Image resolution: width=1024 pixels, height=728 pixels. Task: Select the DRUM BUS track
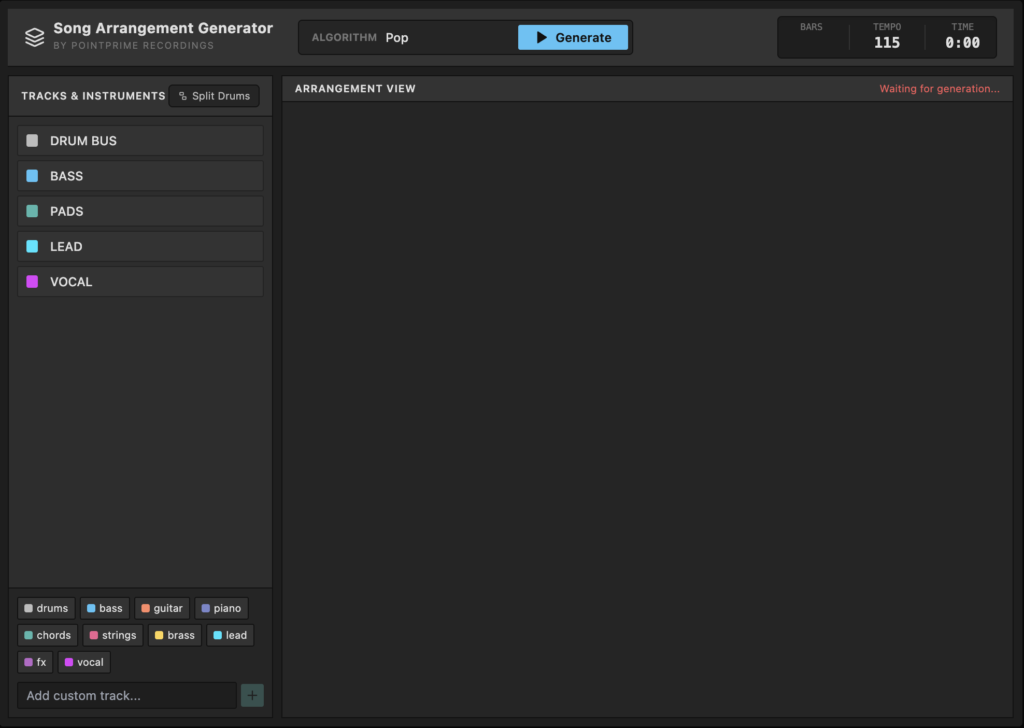(140, 141)
